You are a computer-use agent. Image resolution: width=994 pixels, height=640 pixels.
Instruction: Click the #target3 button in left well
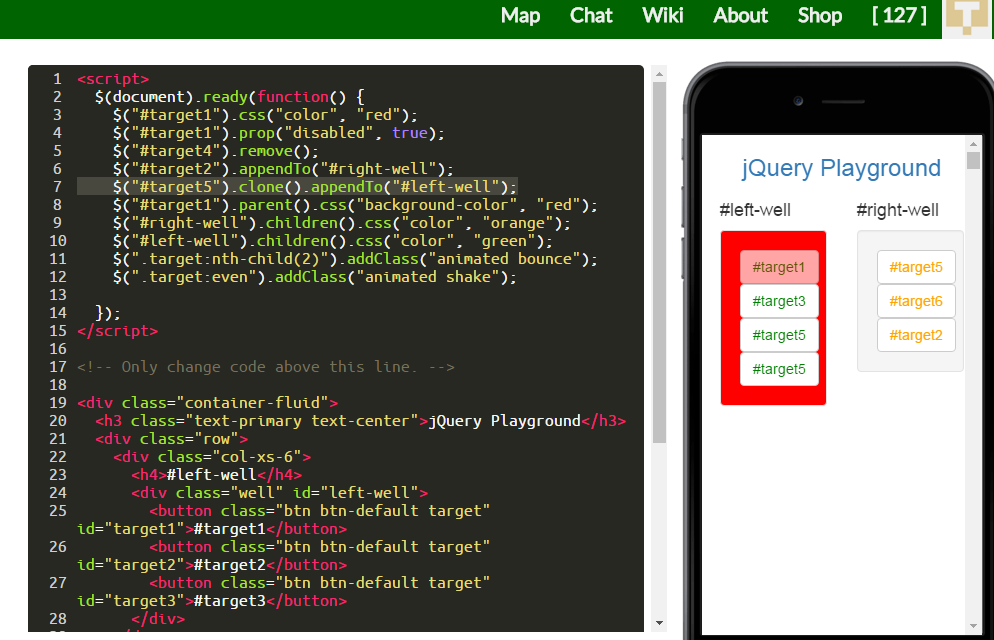tap(779, 301)
